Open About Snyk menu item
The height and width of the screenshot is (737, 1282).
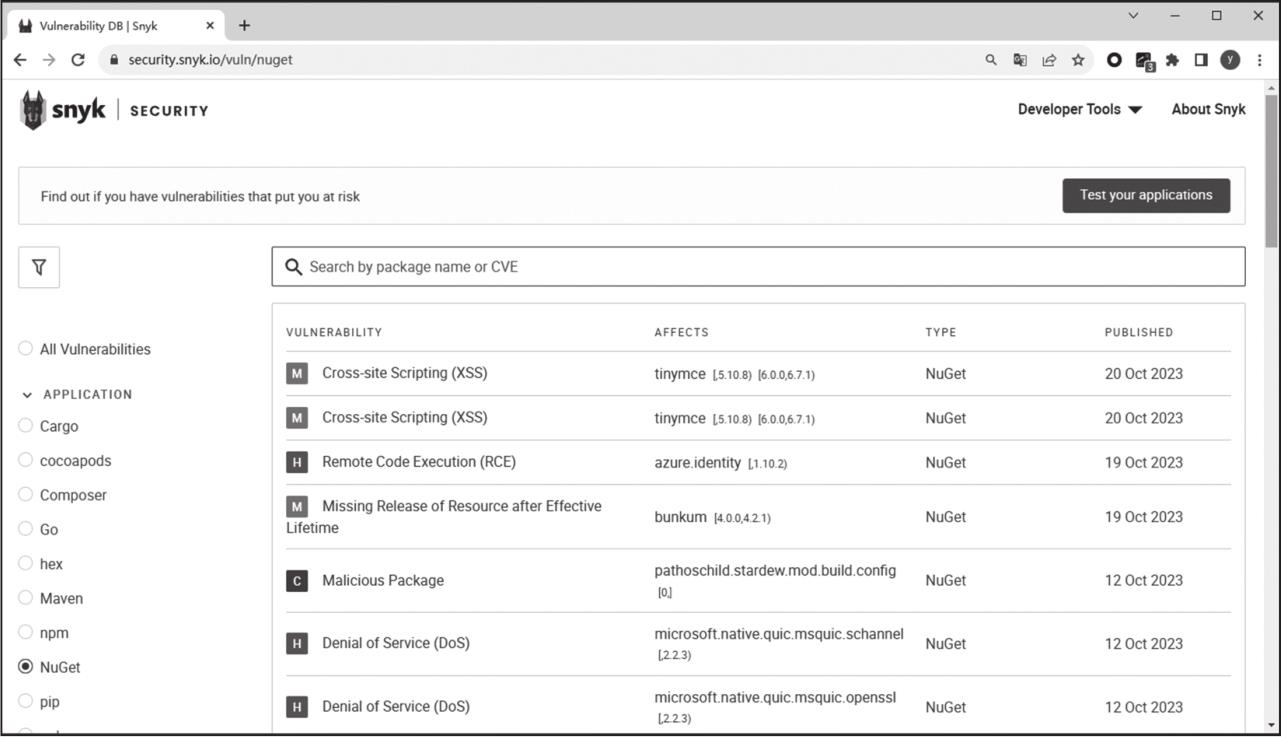tap(1208, 110)
